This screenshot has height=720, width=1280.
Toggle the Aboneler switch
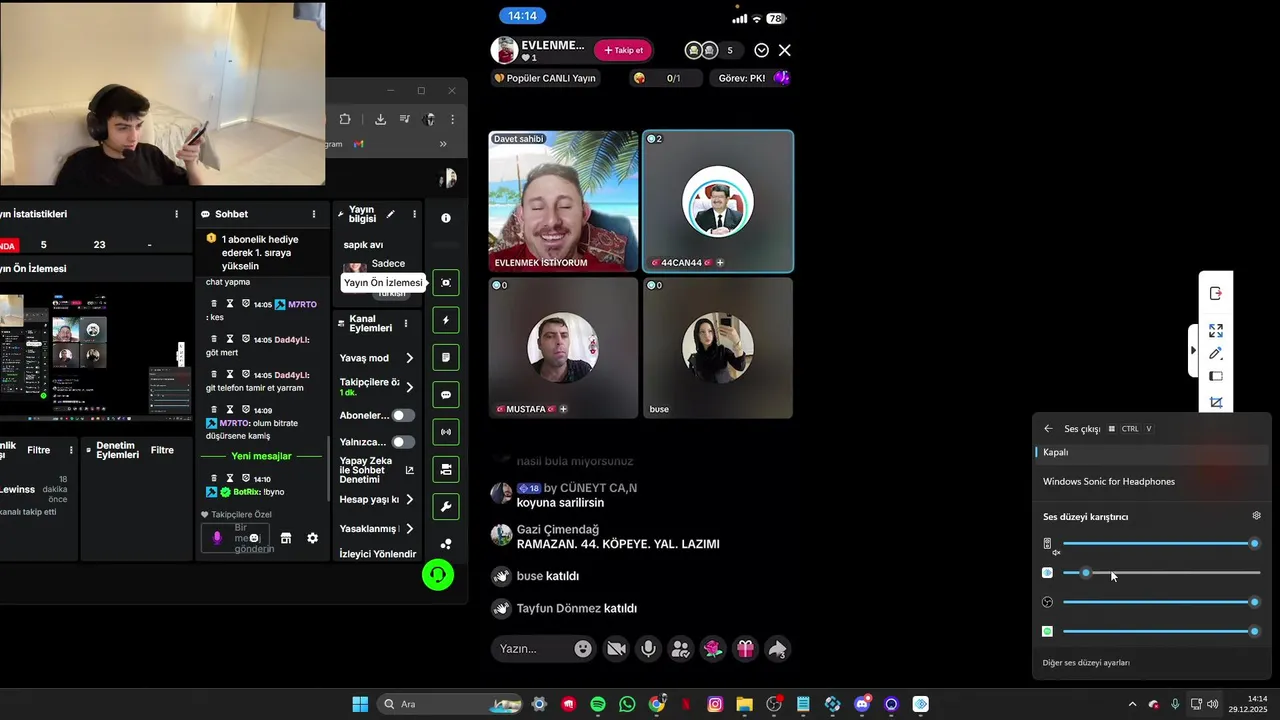[403, 415]
